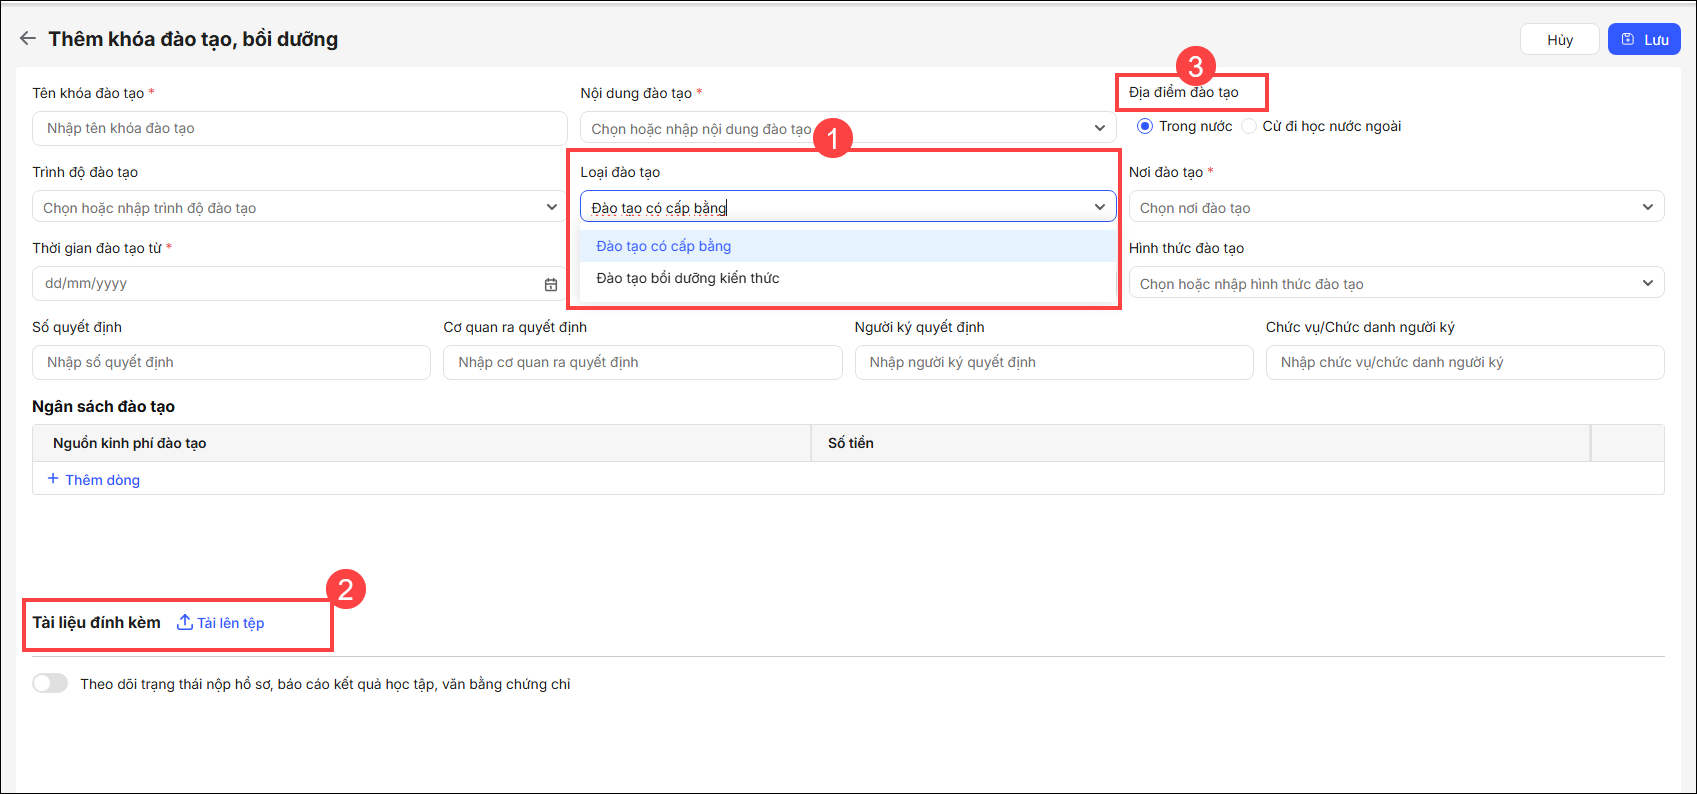Click the Người ký quyết định input field

click(1053, 362)
